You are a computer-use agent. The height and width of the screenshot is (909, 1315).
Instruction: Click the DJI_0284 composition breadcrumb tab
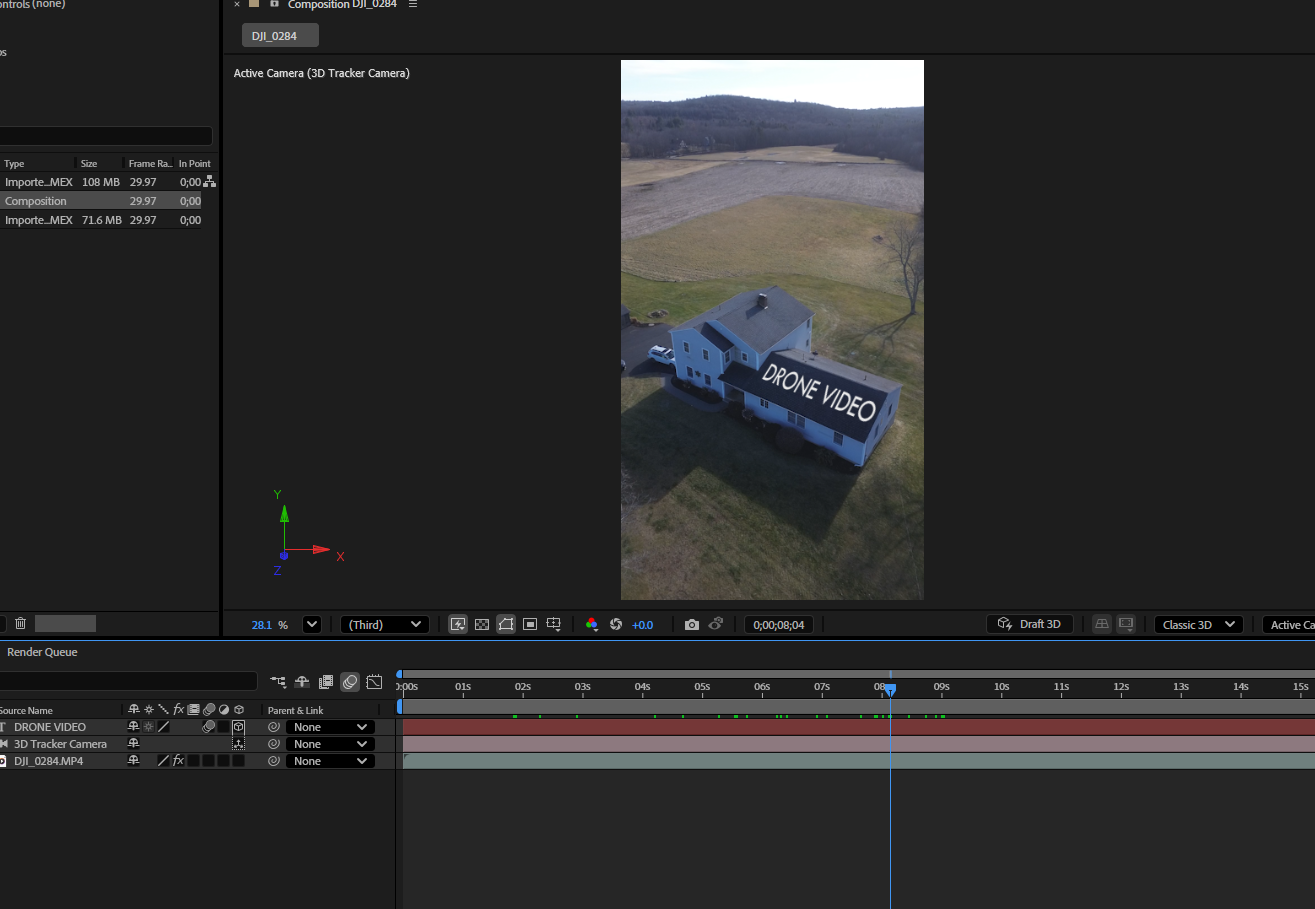[280, 36]
